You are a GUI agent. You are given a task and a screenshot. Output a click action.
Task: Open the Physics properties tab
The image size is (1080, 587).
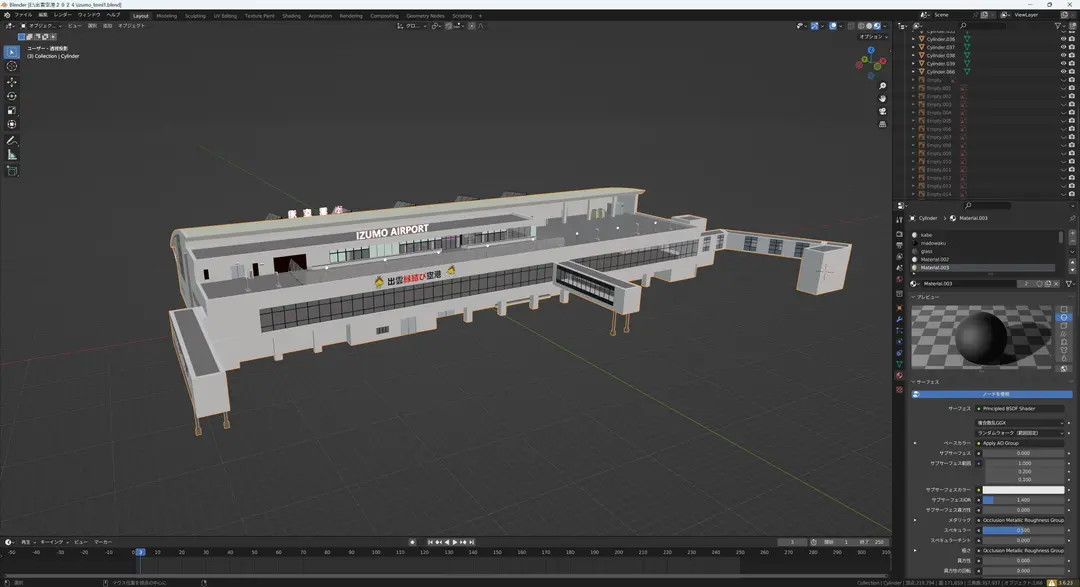pyautogui.click(x=899, y=341)
